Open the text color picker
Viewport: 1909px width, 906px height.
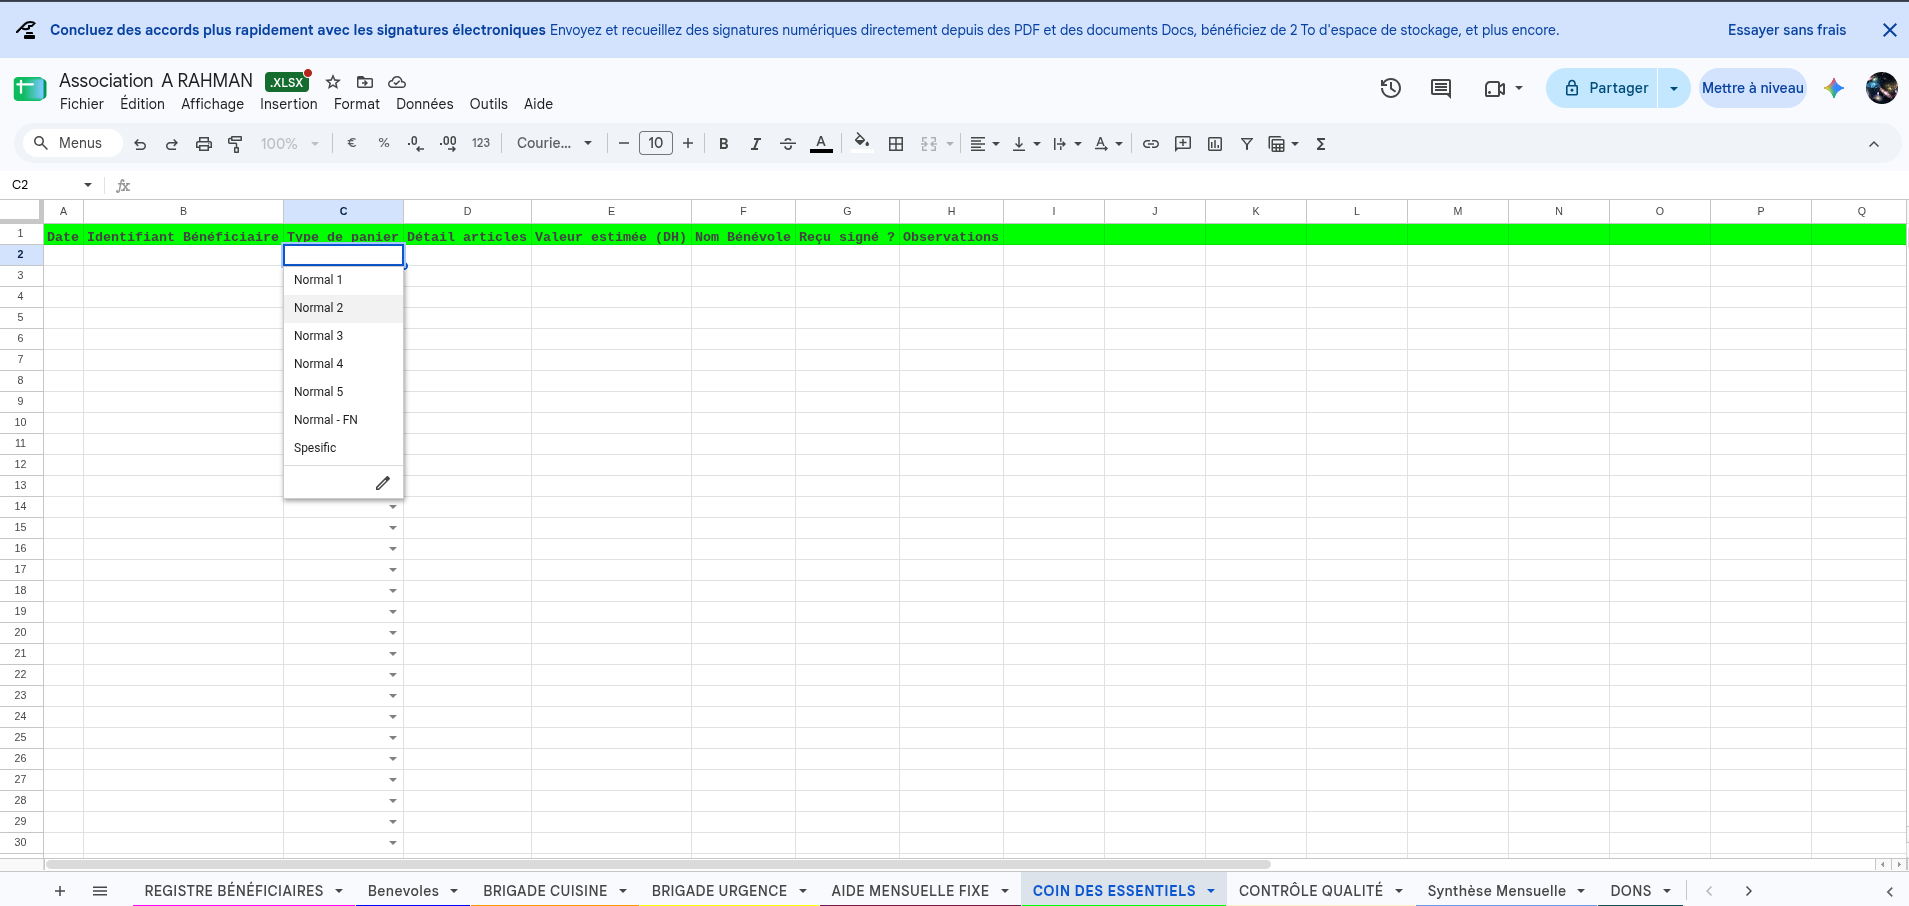tap(821, 144)
